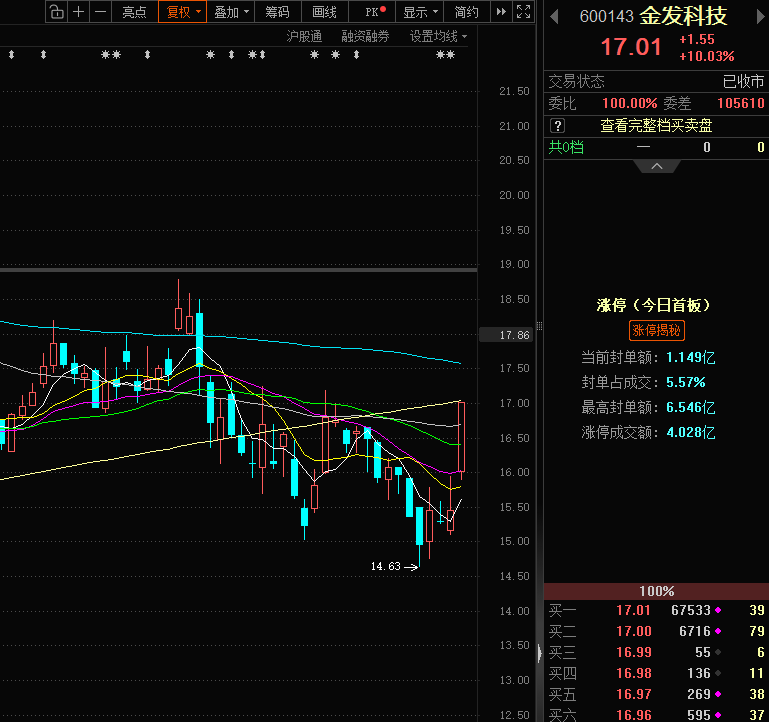The image size is (769, 722).
Task: Go to previous stock with left arrow
Action: click(x=554, y=17)
